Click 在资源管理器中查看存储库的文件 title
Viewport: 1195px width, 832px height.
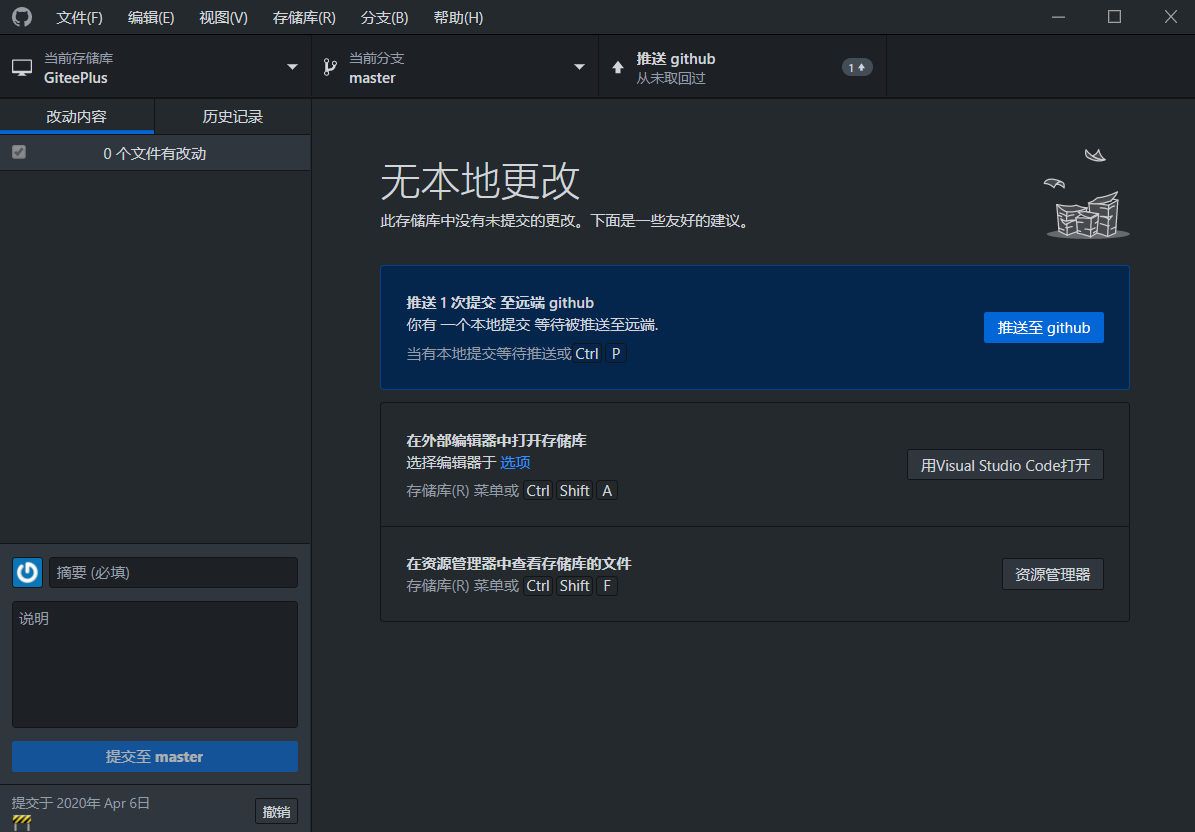(x=519, y=564)
